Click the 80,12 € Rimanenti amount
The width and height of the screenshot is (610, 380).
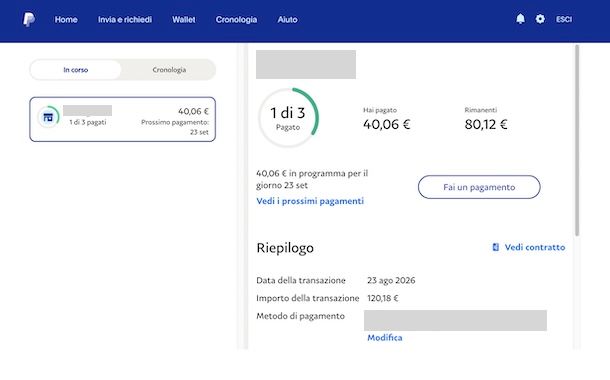click(x=486, y=124)
